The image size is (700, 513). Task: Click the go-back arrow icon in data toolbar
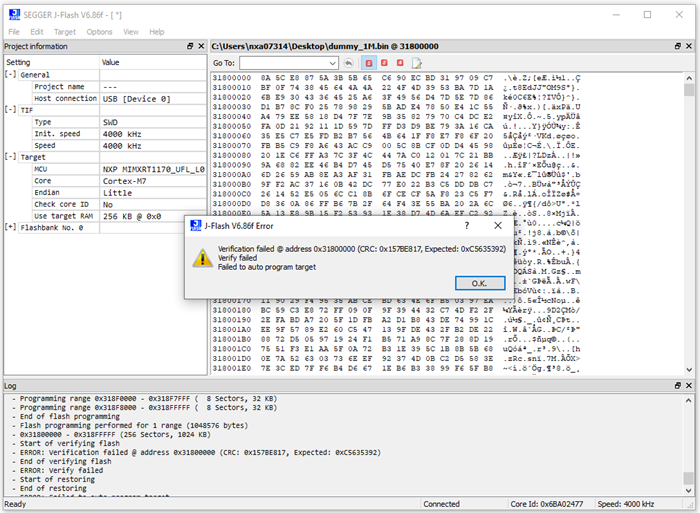[x=349, y=63]
